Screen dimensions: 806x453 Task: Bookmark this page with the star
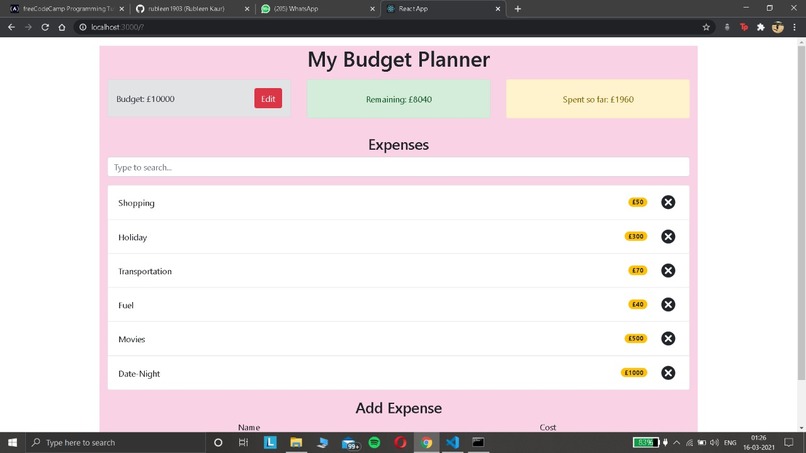tap(706, 27)
